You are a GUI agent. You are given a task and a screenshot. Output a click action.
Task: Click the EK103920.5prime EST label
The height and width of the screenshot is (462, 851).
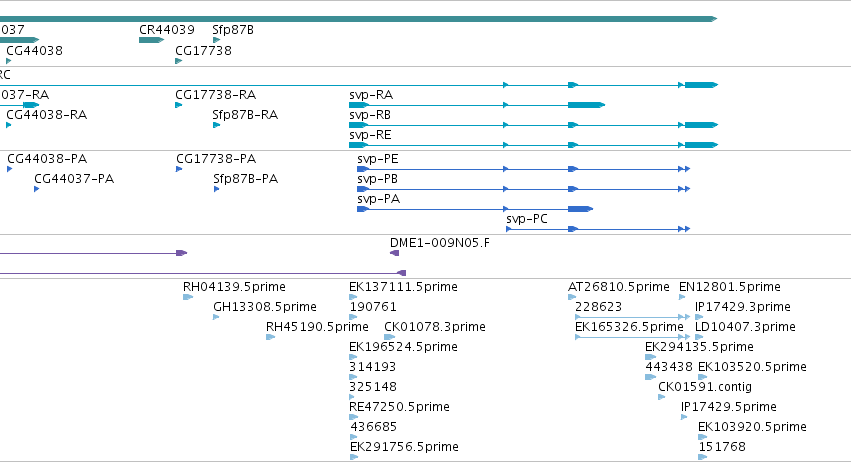pos(752,427)
